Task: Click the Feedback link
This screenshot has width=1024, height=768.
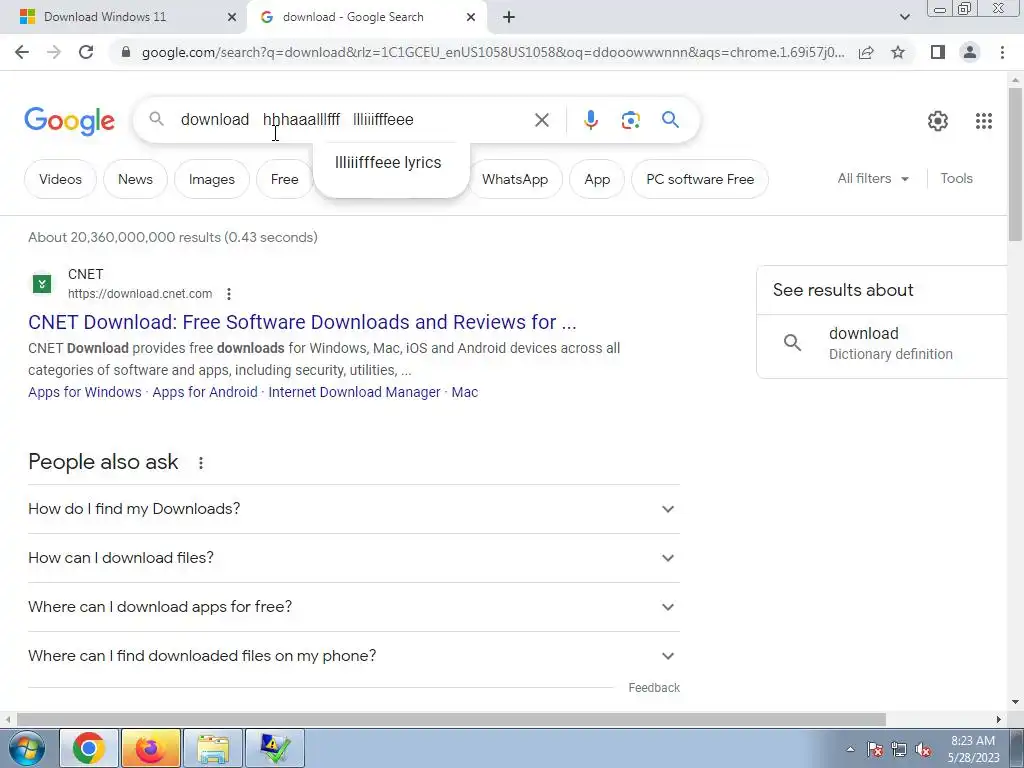Action: 654,688
